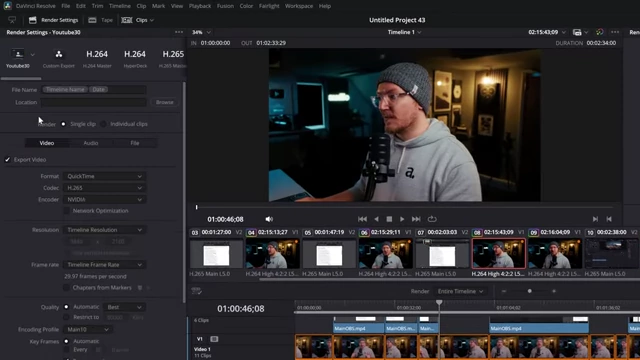Open the Workspace menu
640x360 pixels.
(x=299, y=6)
